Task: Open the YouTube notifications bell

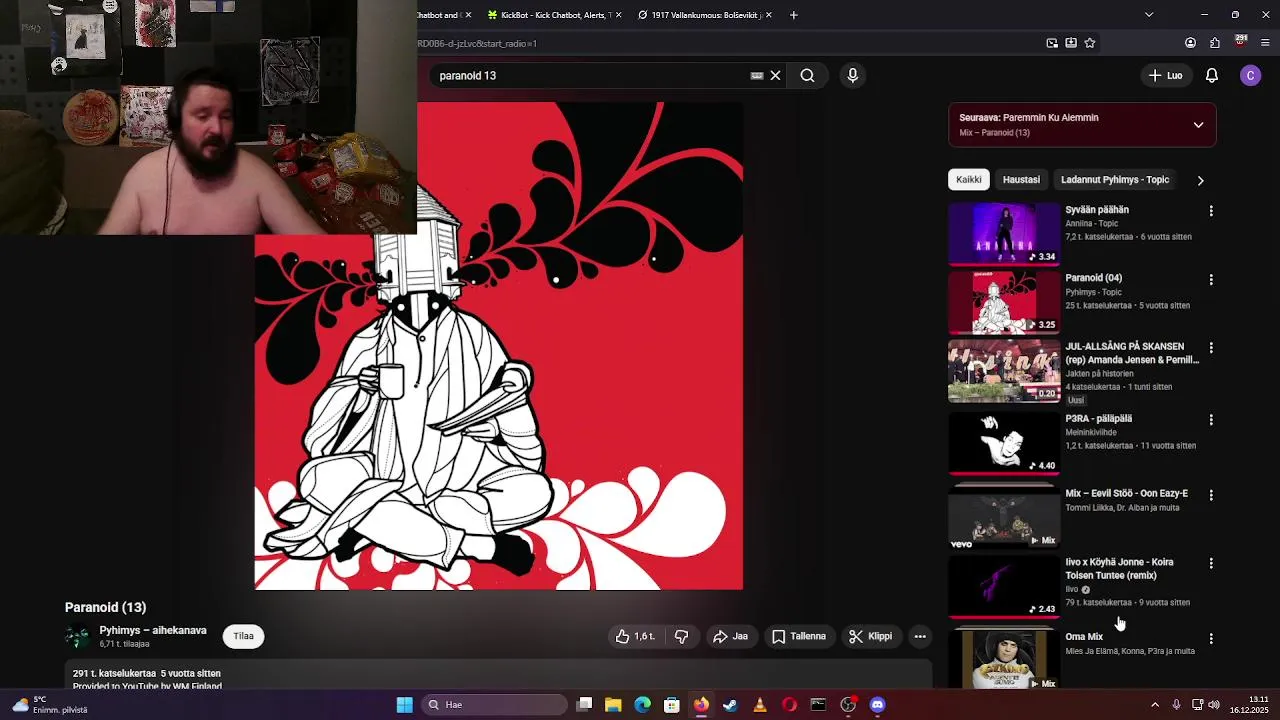Action: [1211, 75]
